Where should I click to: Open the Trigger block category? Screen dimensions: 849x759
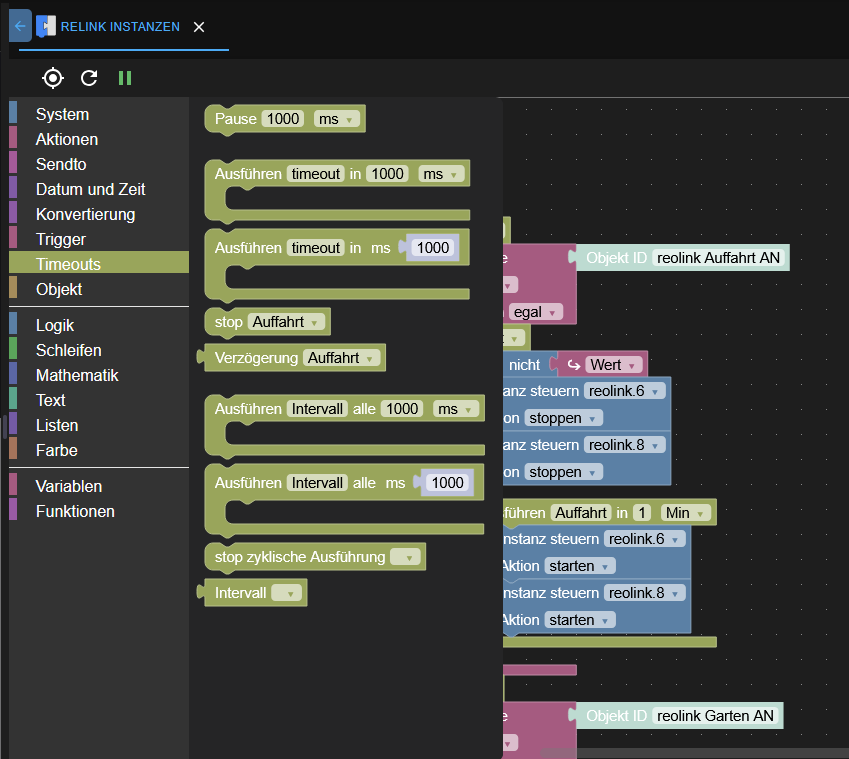61,239
